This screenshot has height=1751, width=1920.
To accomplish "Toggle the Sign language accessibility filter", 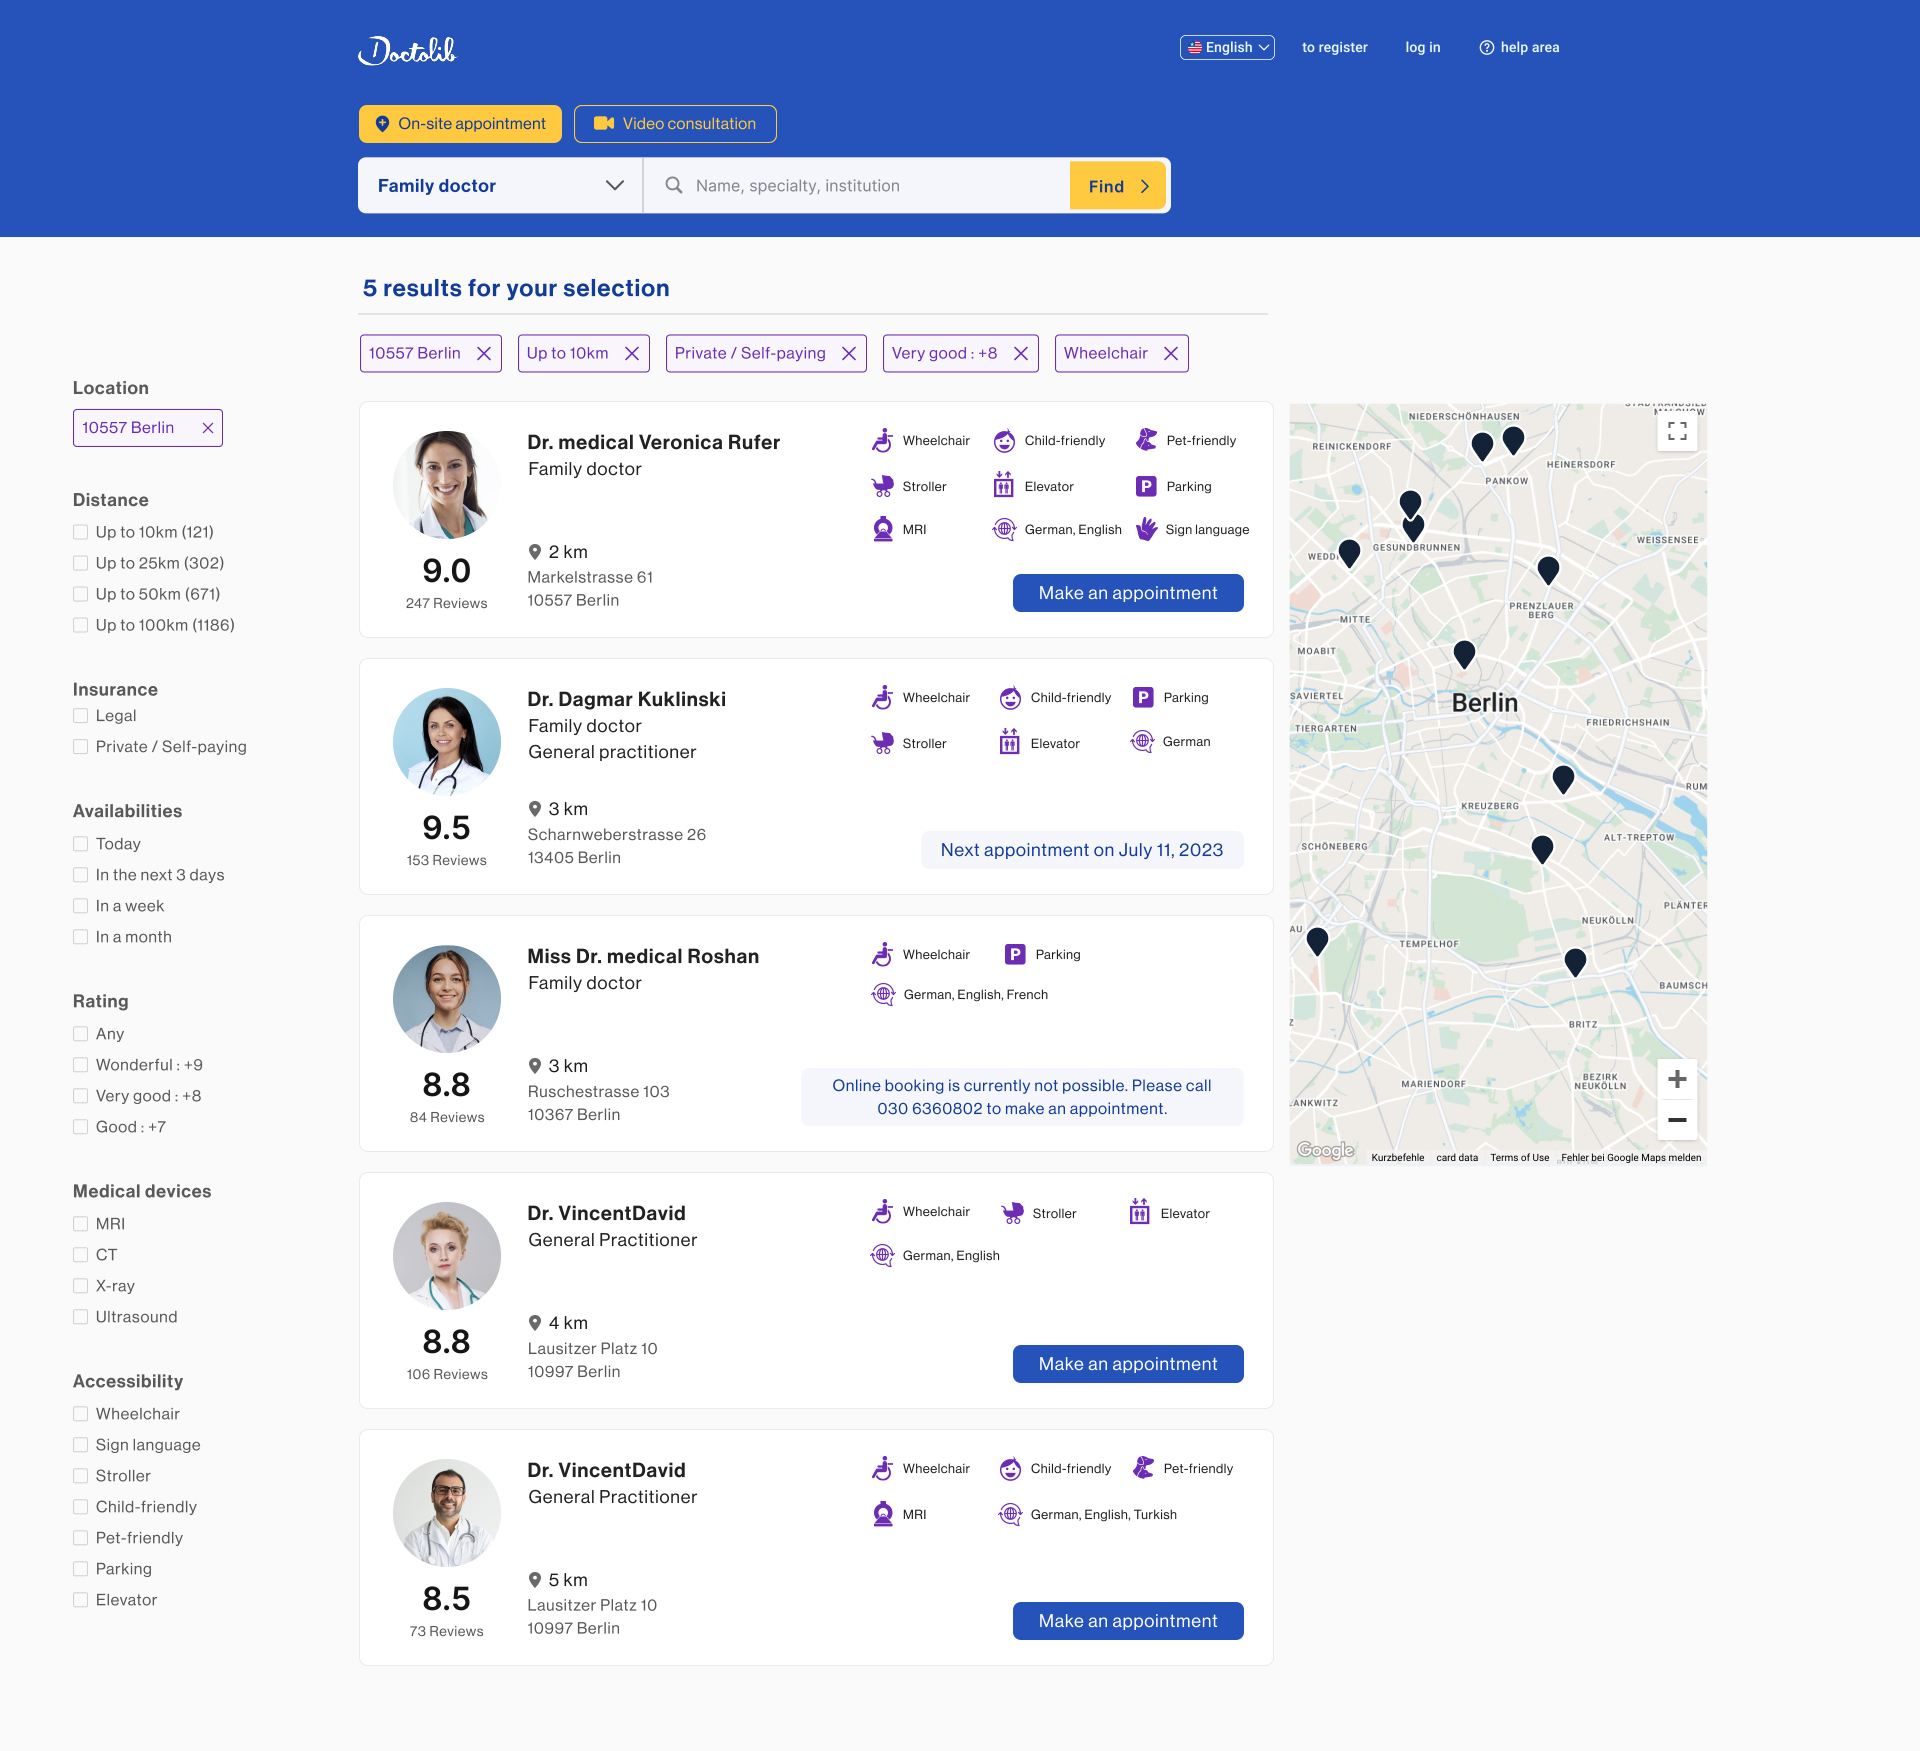I will click(x=81, y=1445).
